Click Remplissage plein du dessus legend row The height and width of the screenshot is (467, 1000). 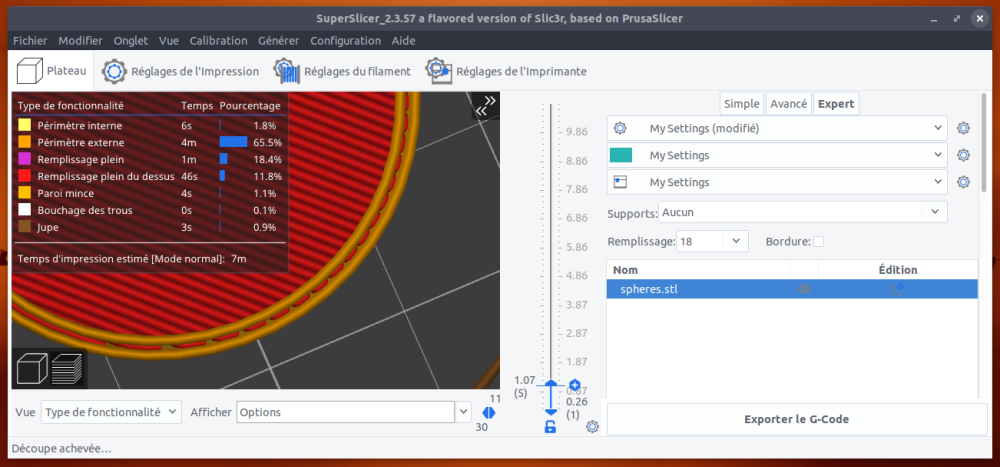point(150,176)
